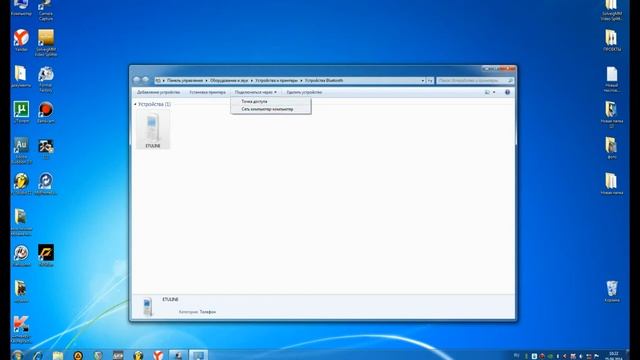Click the Yandex icon in the taskbar
This screenshot has height=360, width=640.
tap(158, 355)
